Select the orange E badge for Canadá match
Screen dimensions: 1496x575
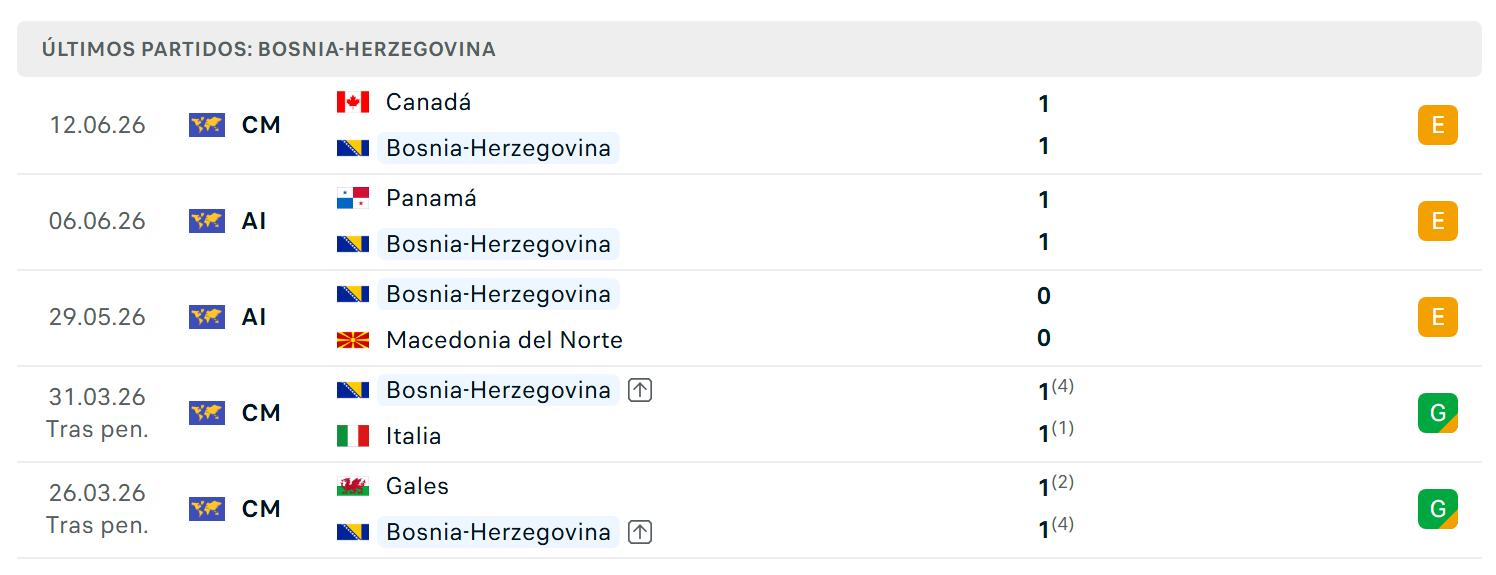click(1438, 125)
